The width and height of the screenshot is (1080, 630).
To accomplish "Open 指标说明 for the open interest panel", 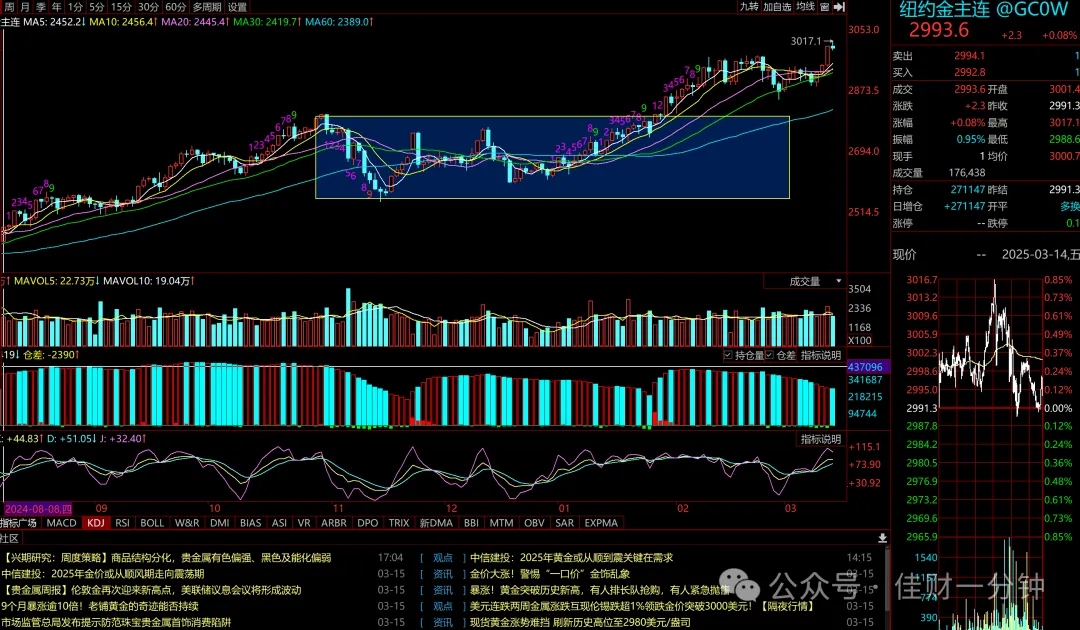I will (821, 355).
